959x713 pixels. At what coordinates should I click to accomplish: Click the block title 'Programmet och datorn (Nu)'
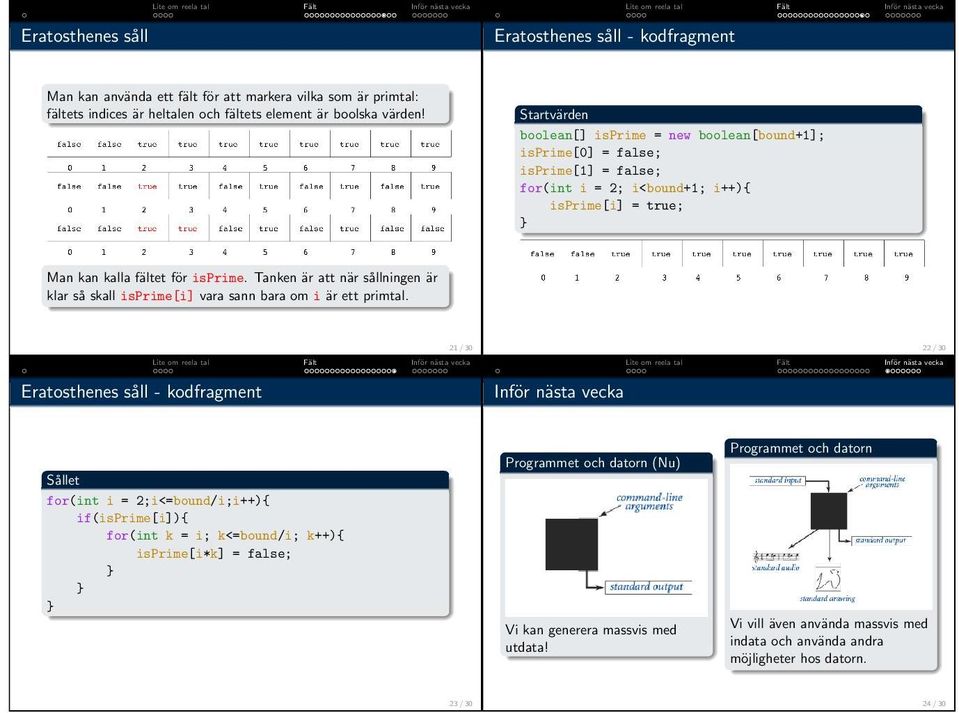[593, 463]
